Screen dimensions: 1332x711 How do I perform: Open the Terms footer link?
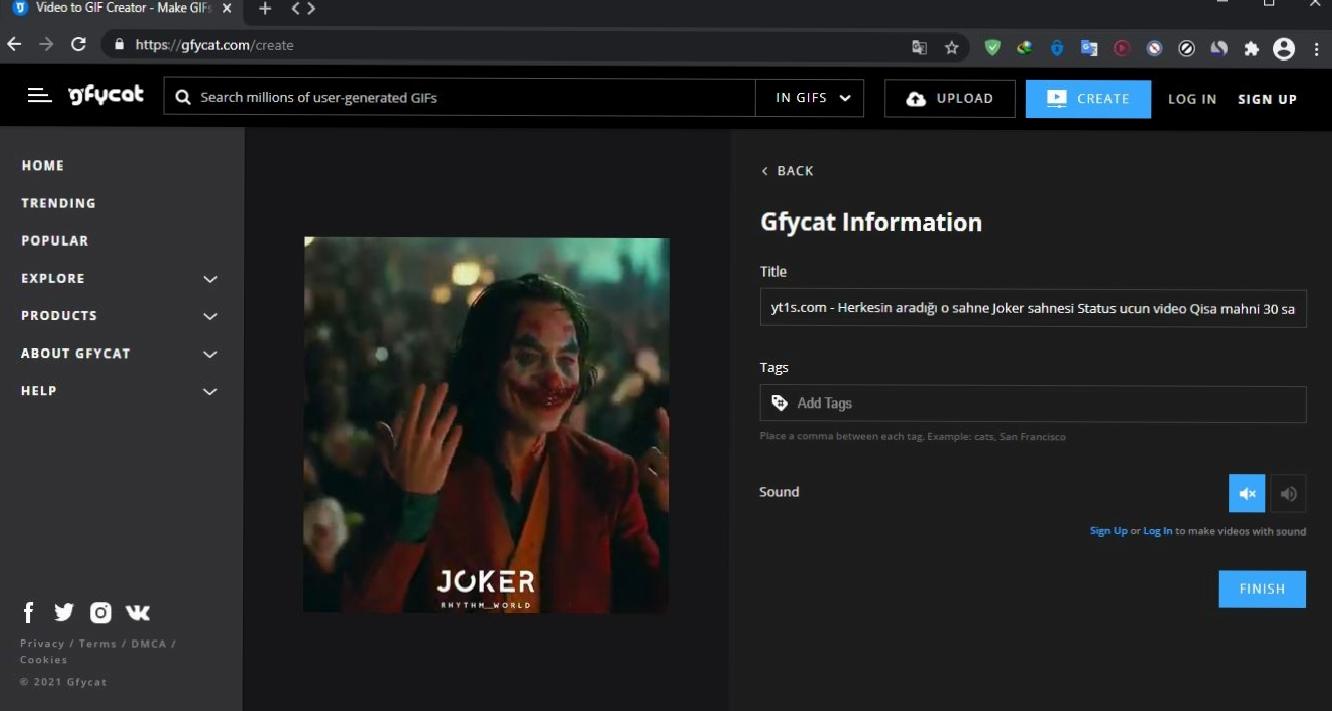point(97,644)
